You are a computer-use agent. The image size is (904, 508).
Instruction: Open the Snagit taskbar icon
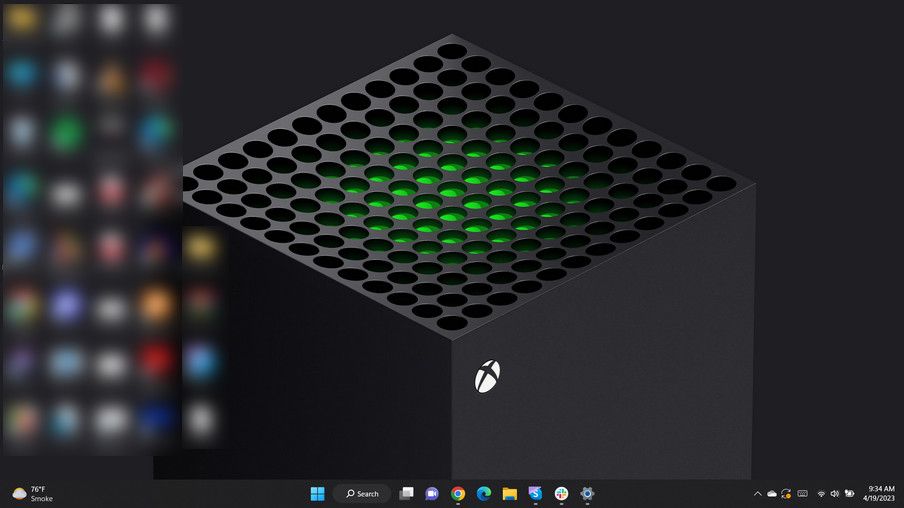point(536,494)
